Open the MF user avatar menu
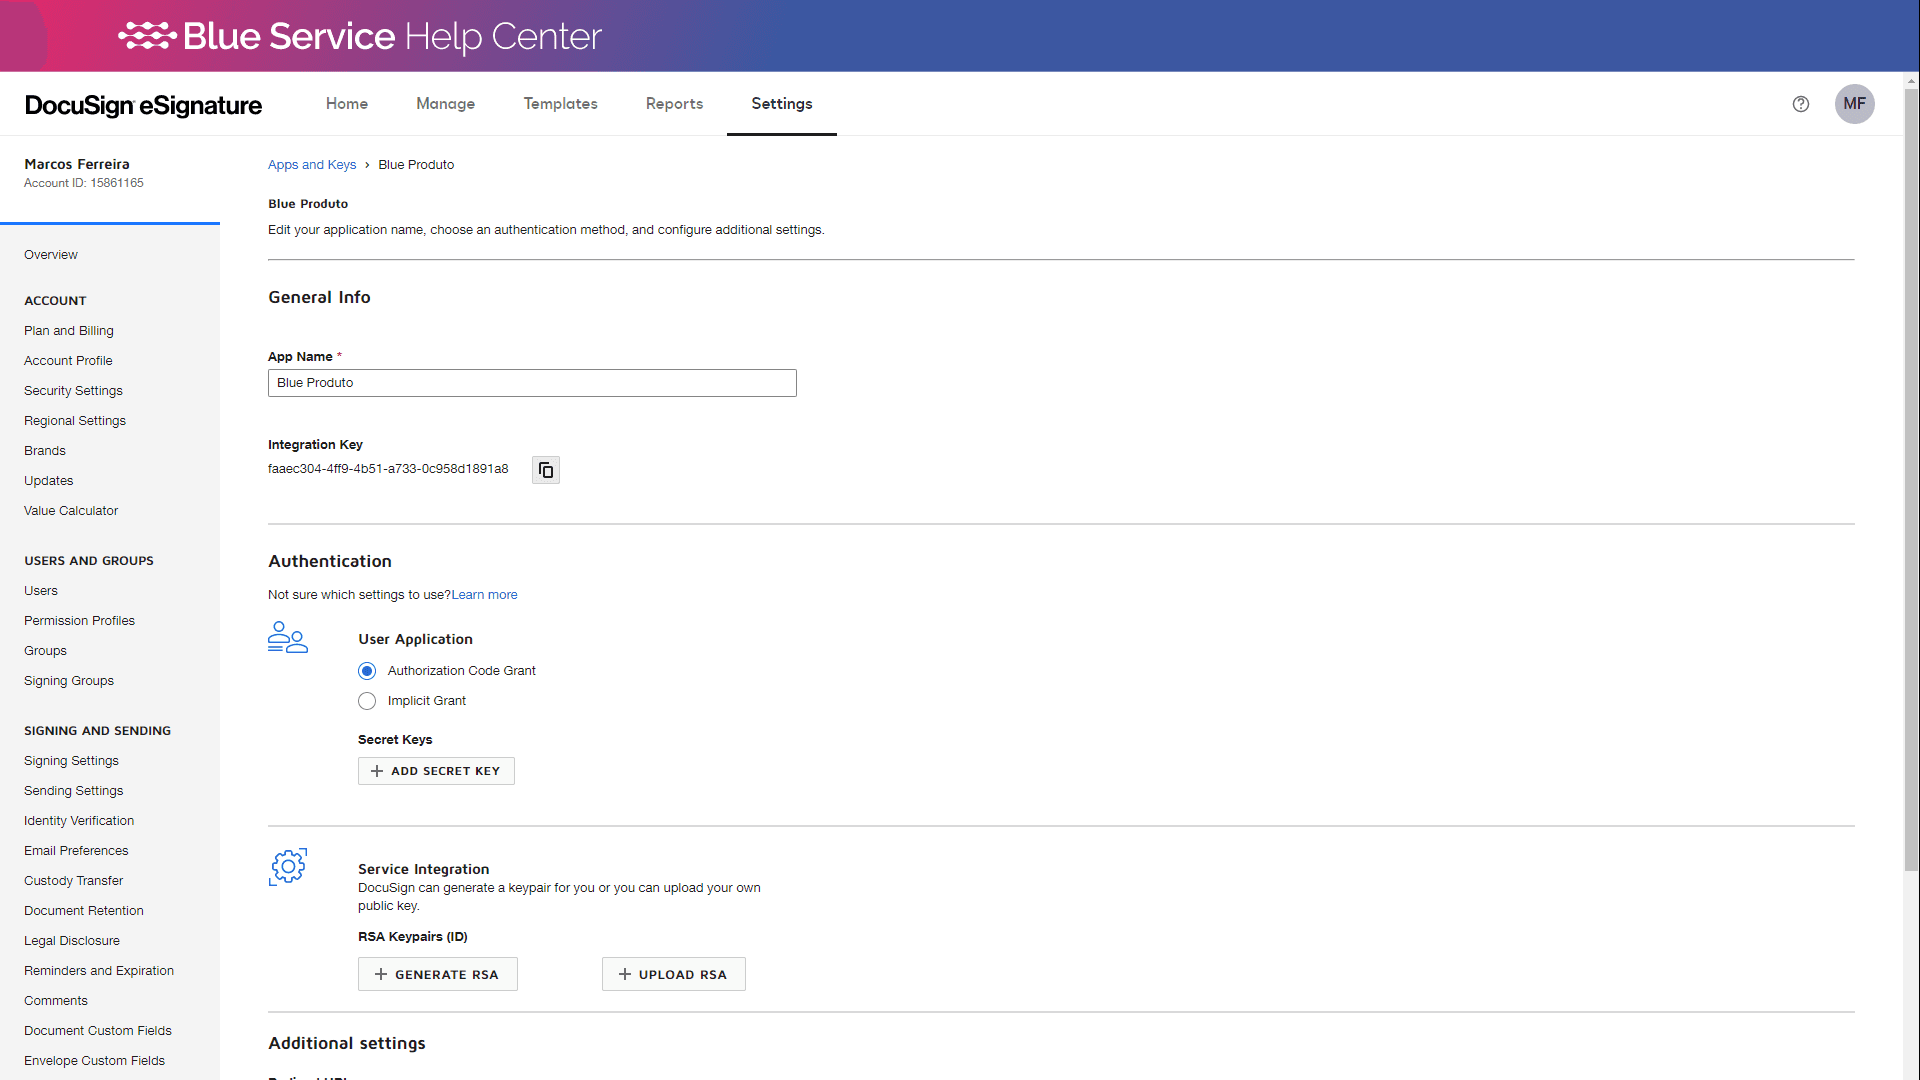 coord(1854,104)
